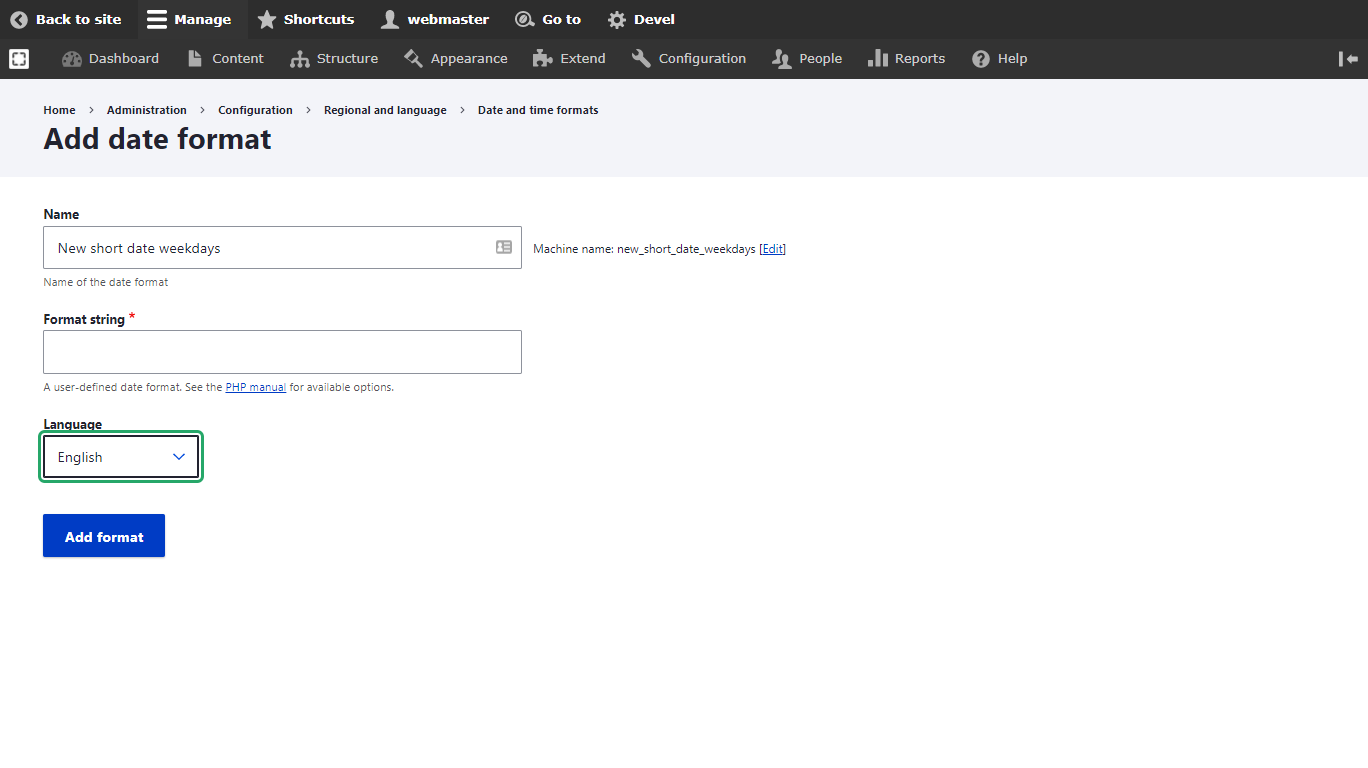Viewport: 1368px width, 768px height.
Task: Open the Structure menu item
Action: pos(334,59)
